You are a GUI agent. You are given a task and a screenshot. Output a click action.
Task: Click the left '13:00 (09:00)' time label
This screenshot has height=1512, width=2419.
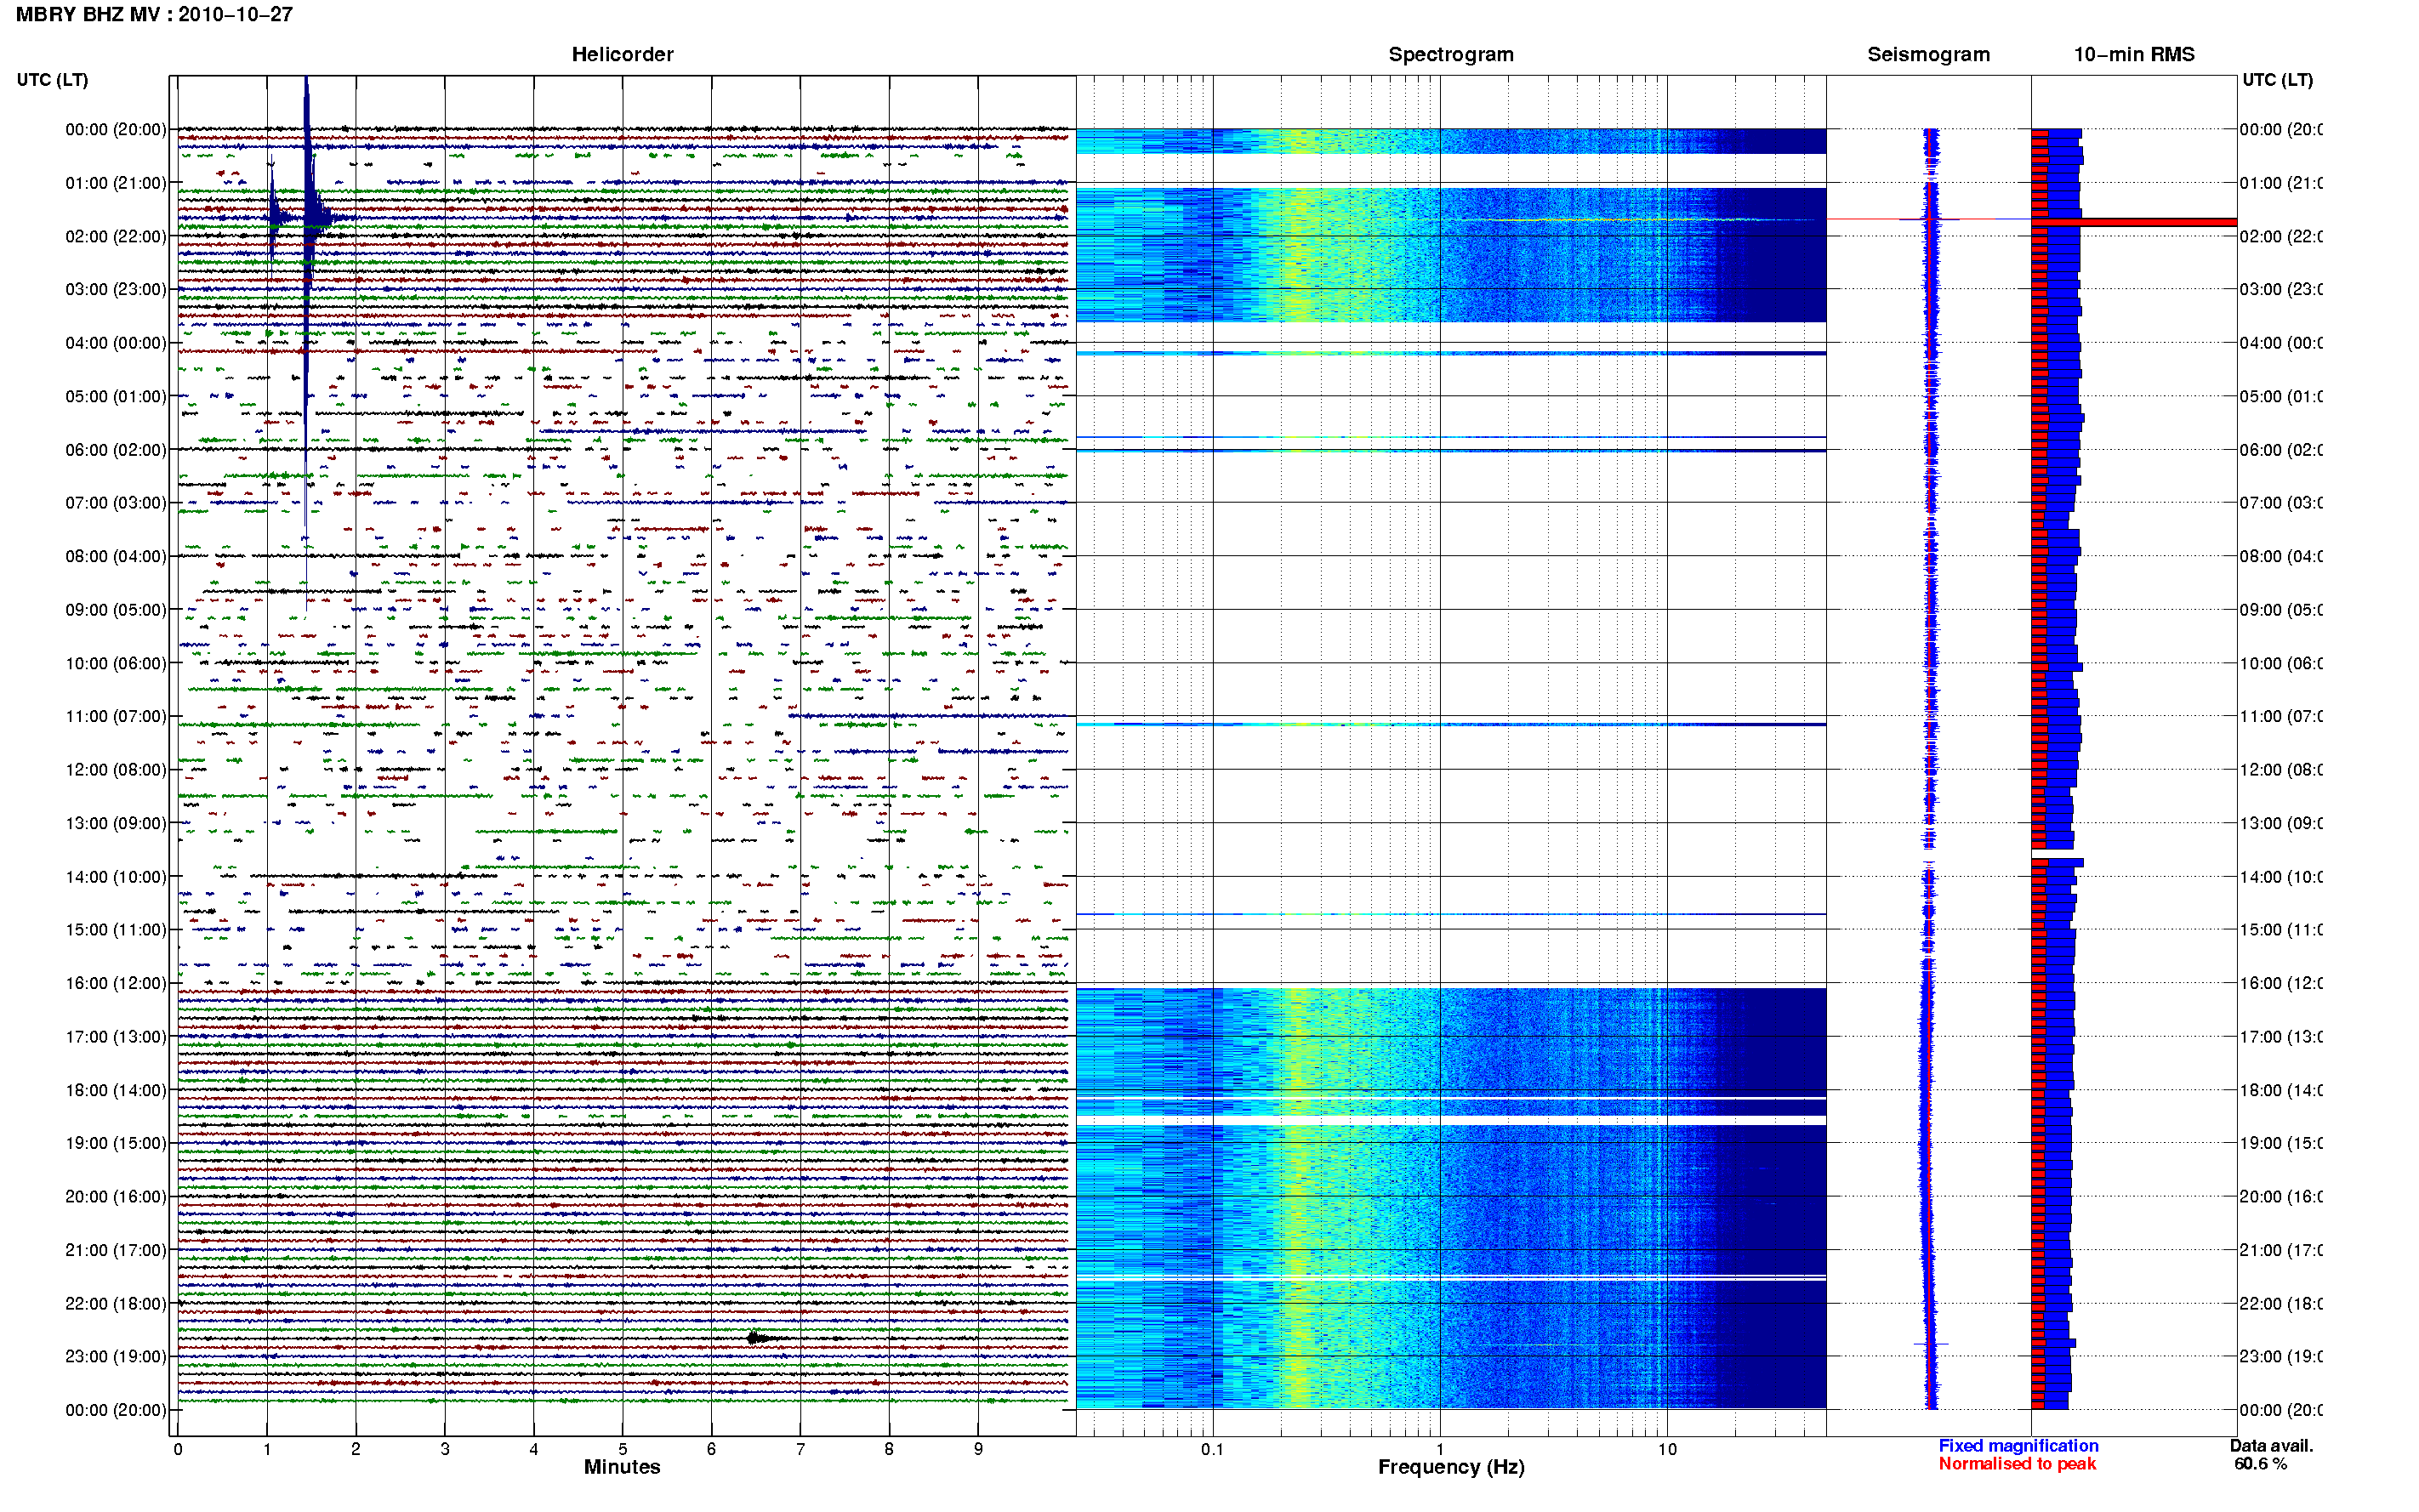click(116, 823)
